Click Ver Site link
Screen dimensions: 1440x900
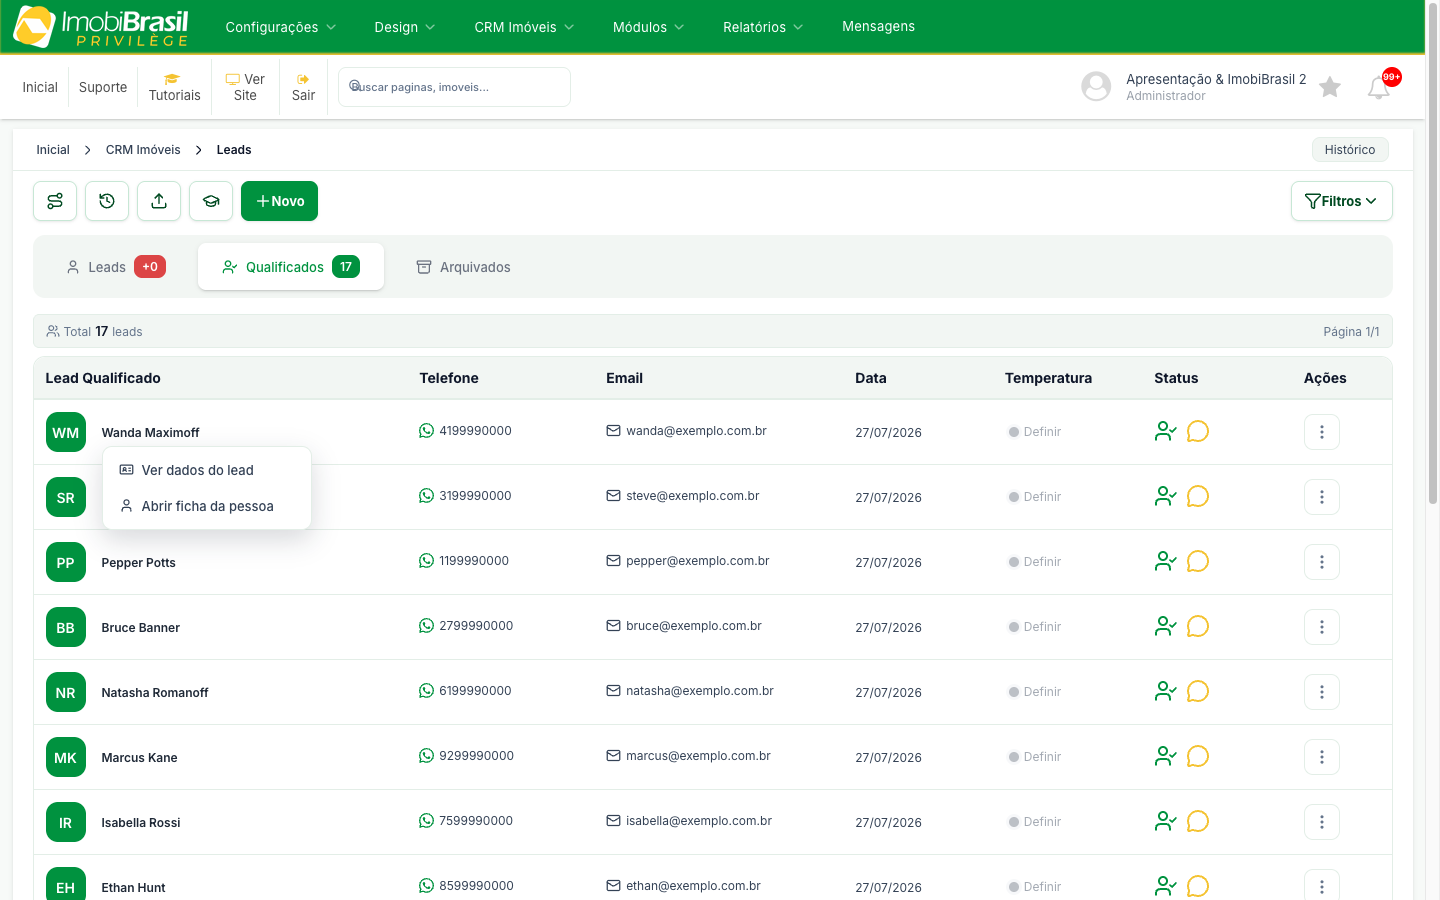pos(245,87)
